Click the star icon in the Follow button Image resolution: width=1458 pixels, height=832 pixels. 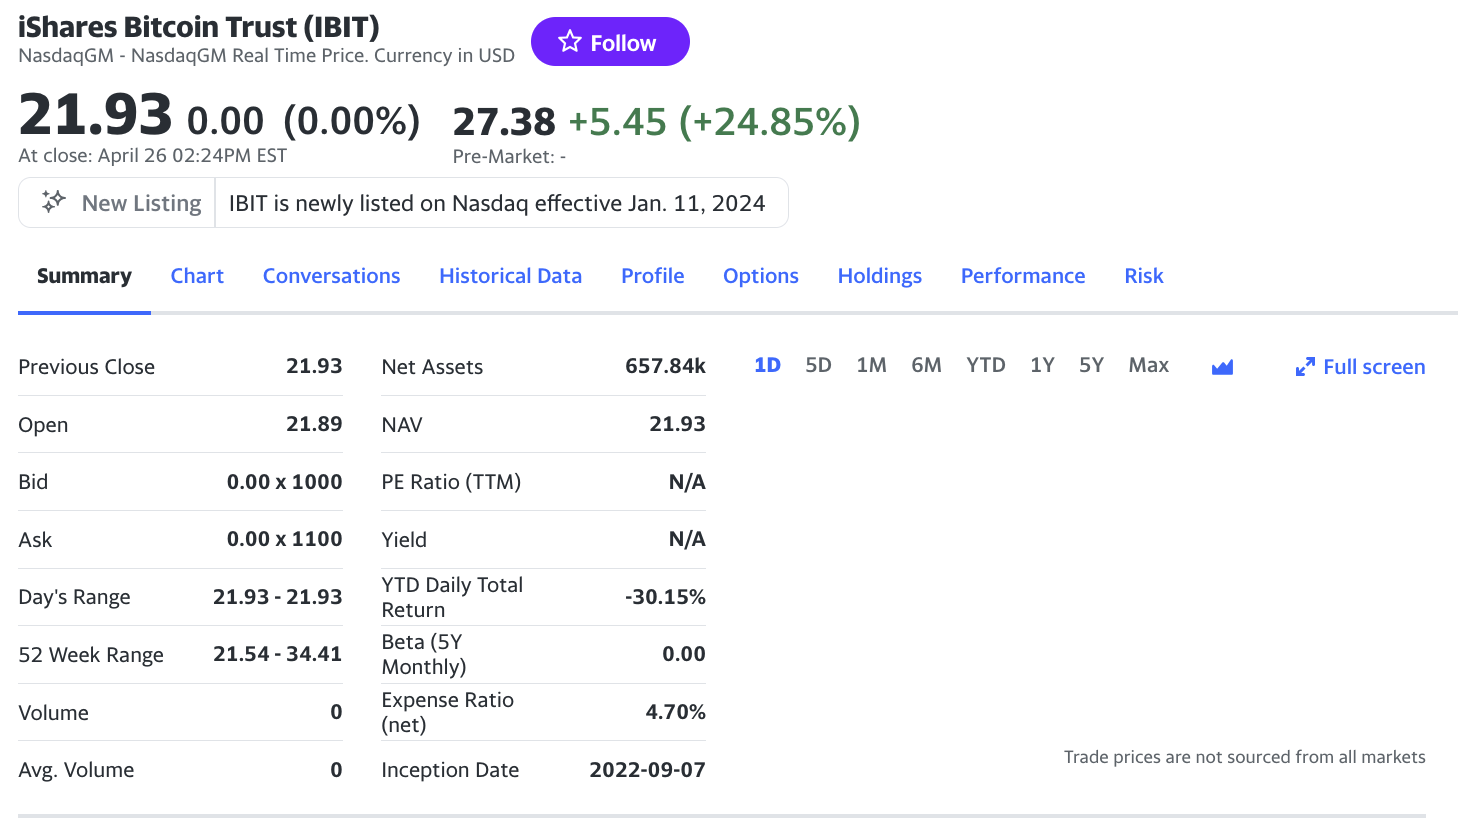[570, 41]
